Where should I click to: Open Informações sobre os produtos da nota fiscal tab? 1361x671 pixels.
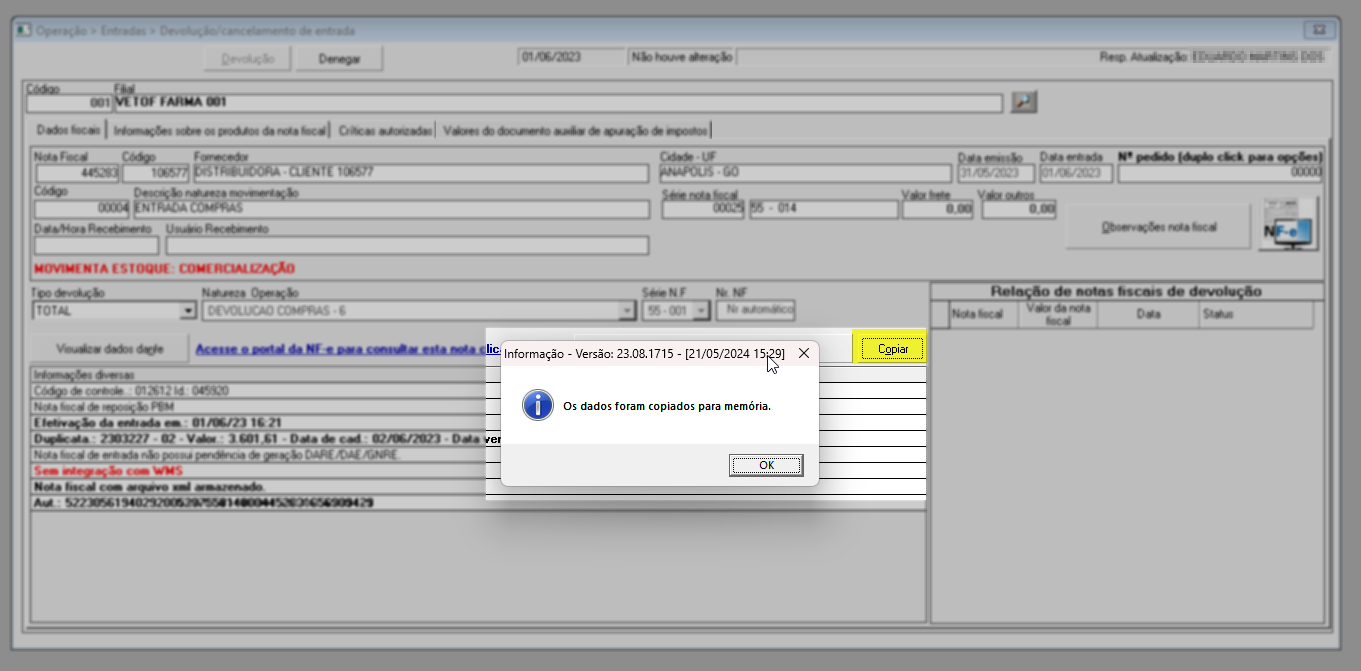[x=220, y=131]
